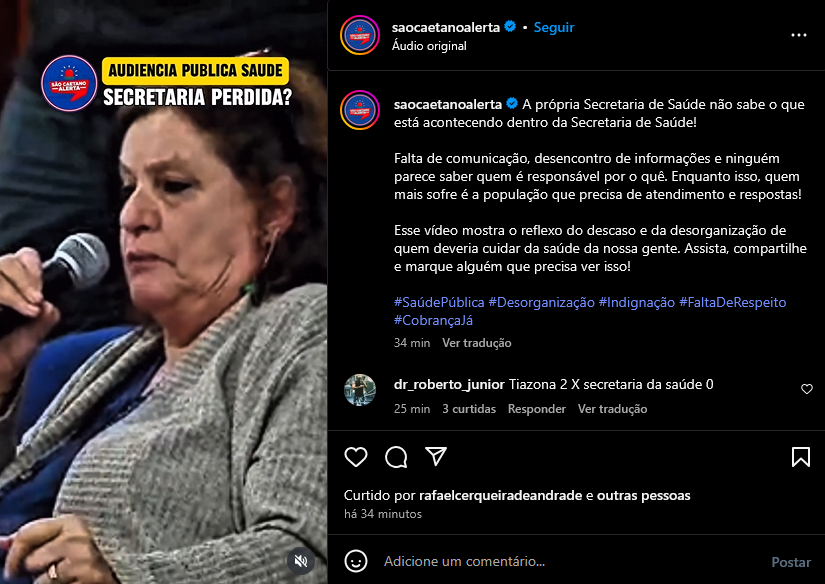Screen dimensions: 825x584
Task: Open dr_roberto_junior's profile avatar
Action: click(x=360, y=390)
